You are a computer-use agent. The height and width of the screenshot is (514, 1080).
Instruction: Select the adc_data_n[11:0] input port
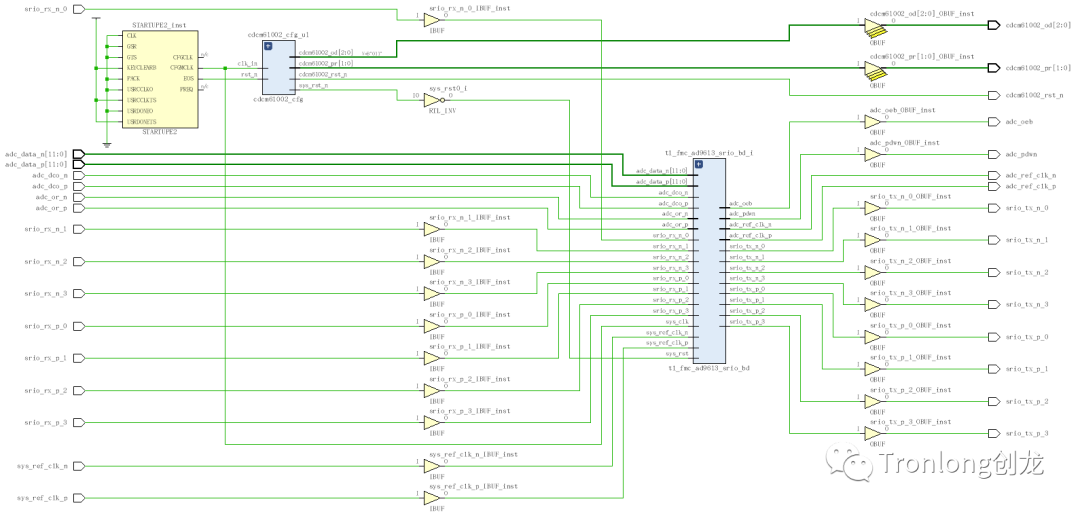(80, 154)
